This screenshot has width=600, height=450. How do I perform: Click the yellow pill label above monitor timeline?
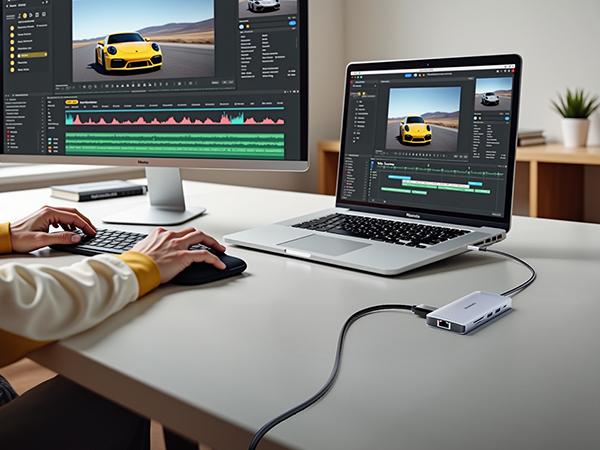(x=71, y=102)
